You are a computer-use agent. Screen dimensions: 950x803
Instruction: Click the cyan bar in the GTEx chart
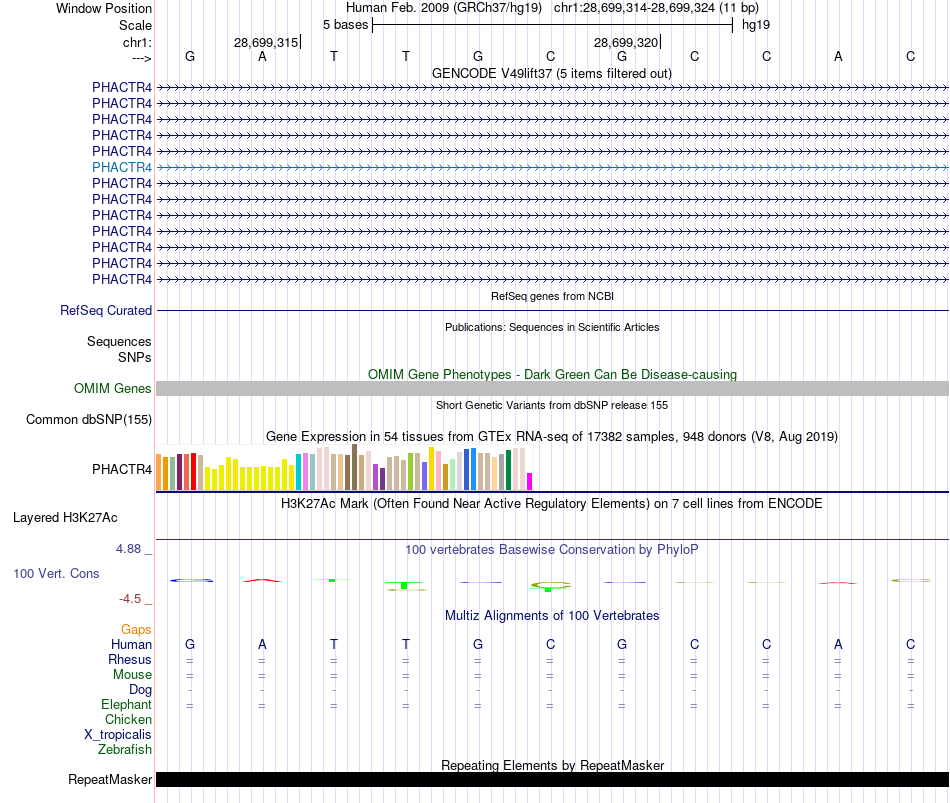click(x=298, y=471)
